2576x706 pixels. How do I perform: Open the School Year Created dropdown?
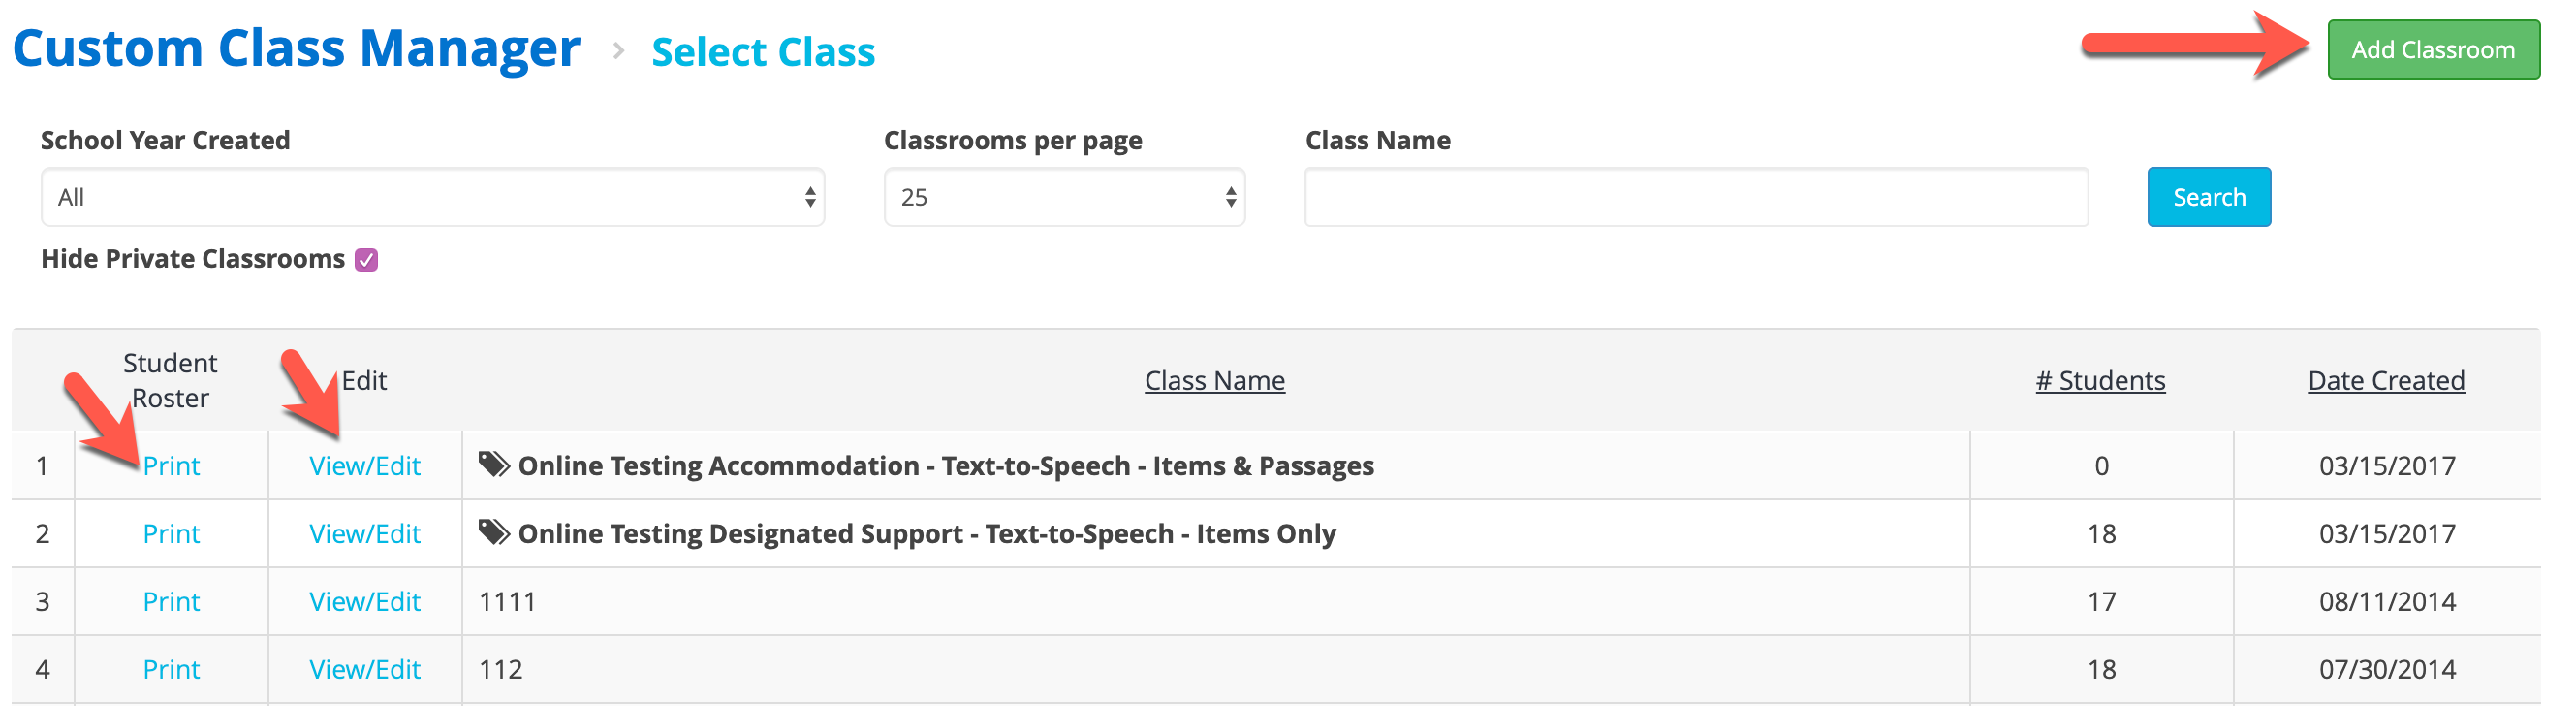(432, 197)
